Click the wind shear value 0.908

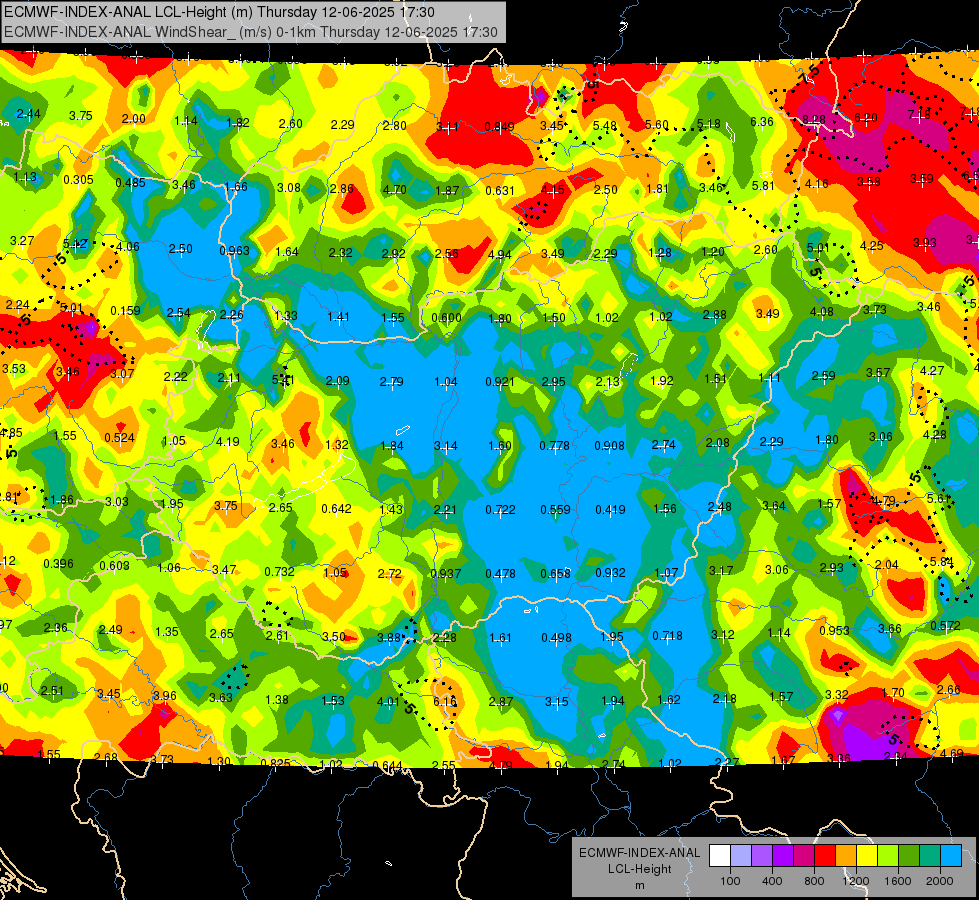click(x=609, y=445)
